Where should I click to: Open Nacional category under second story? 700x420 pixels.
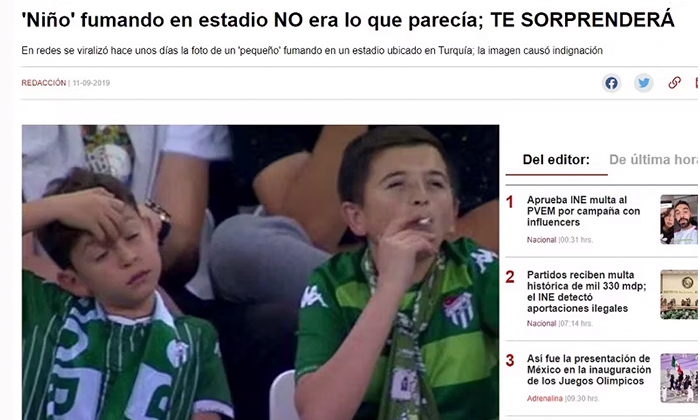(x=541, y=324)
